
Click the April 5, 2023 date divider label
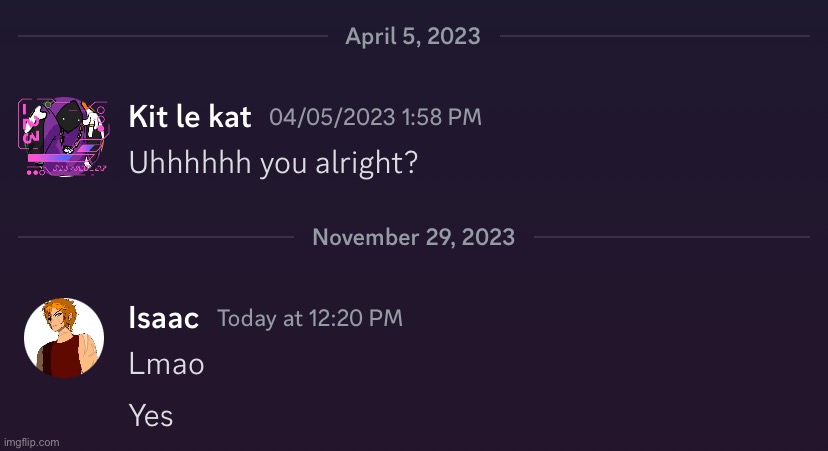click(x=413, y=37)
